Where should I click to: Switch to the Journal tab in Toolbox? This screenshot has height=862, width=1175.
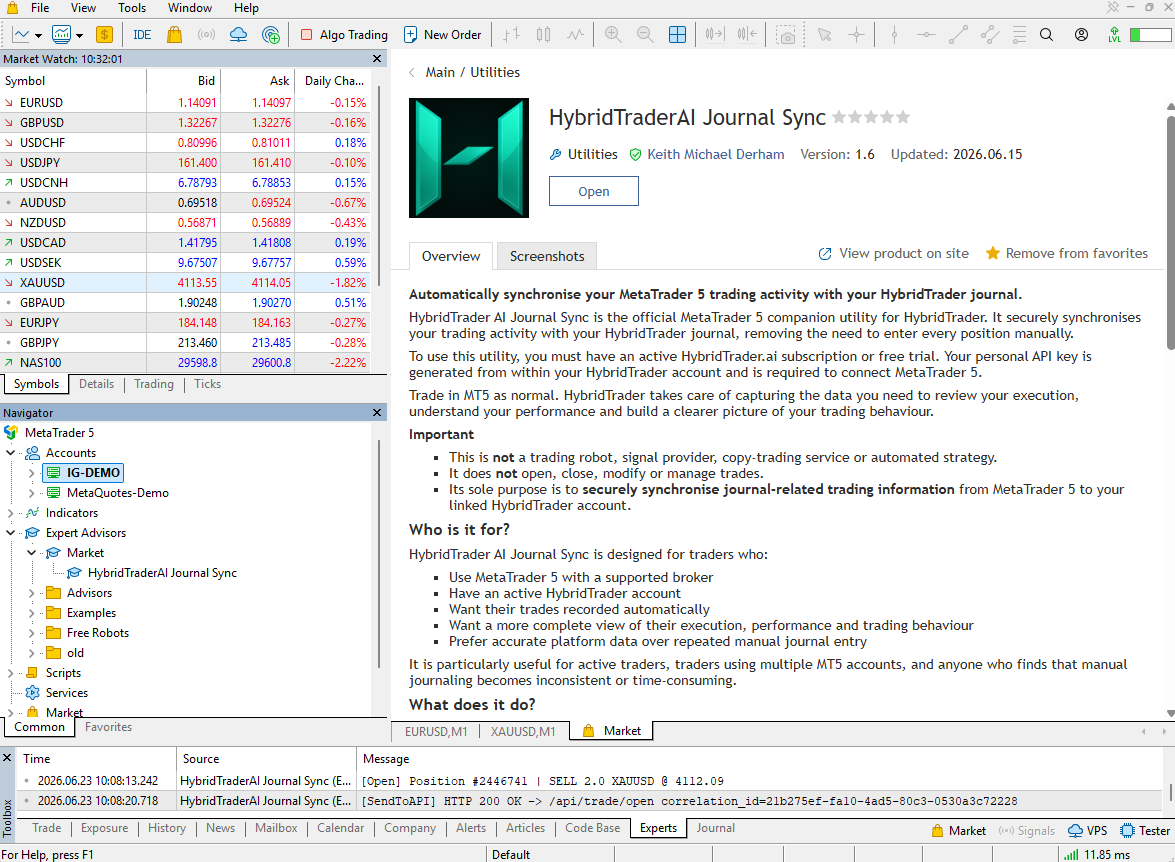716,828
